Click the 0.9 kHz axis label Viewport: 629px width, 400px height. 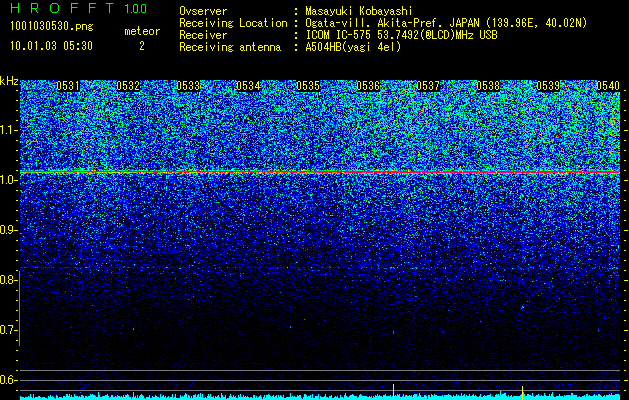(8, 230)
